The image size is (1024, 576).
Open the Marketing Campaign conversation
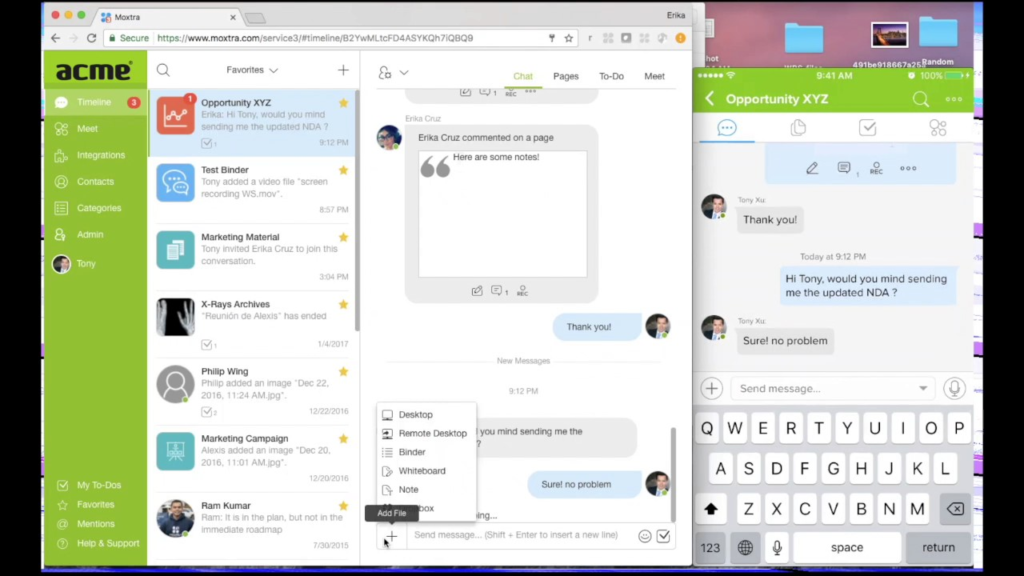click(252, 458)
